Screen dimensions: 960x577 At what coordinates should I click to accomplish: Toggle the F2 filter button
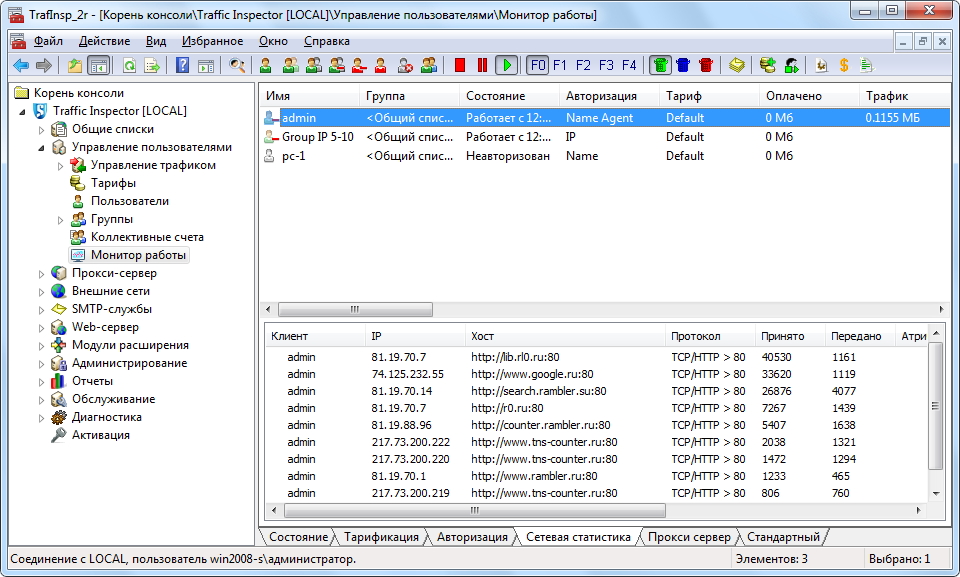(x=583, y=65)
